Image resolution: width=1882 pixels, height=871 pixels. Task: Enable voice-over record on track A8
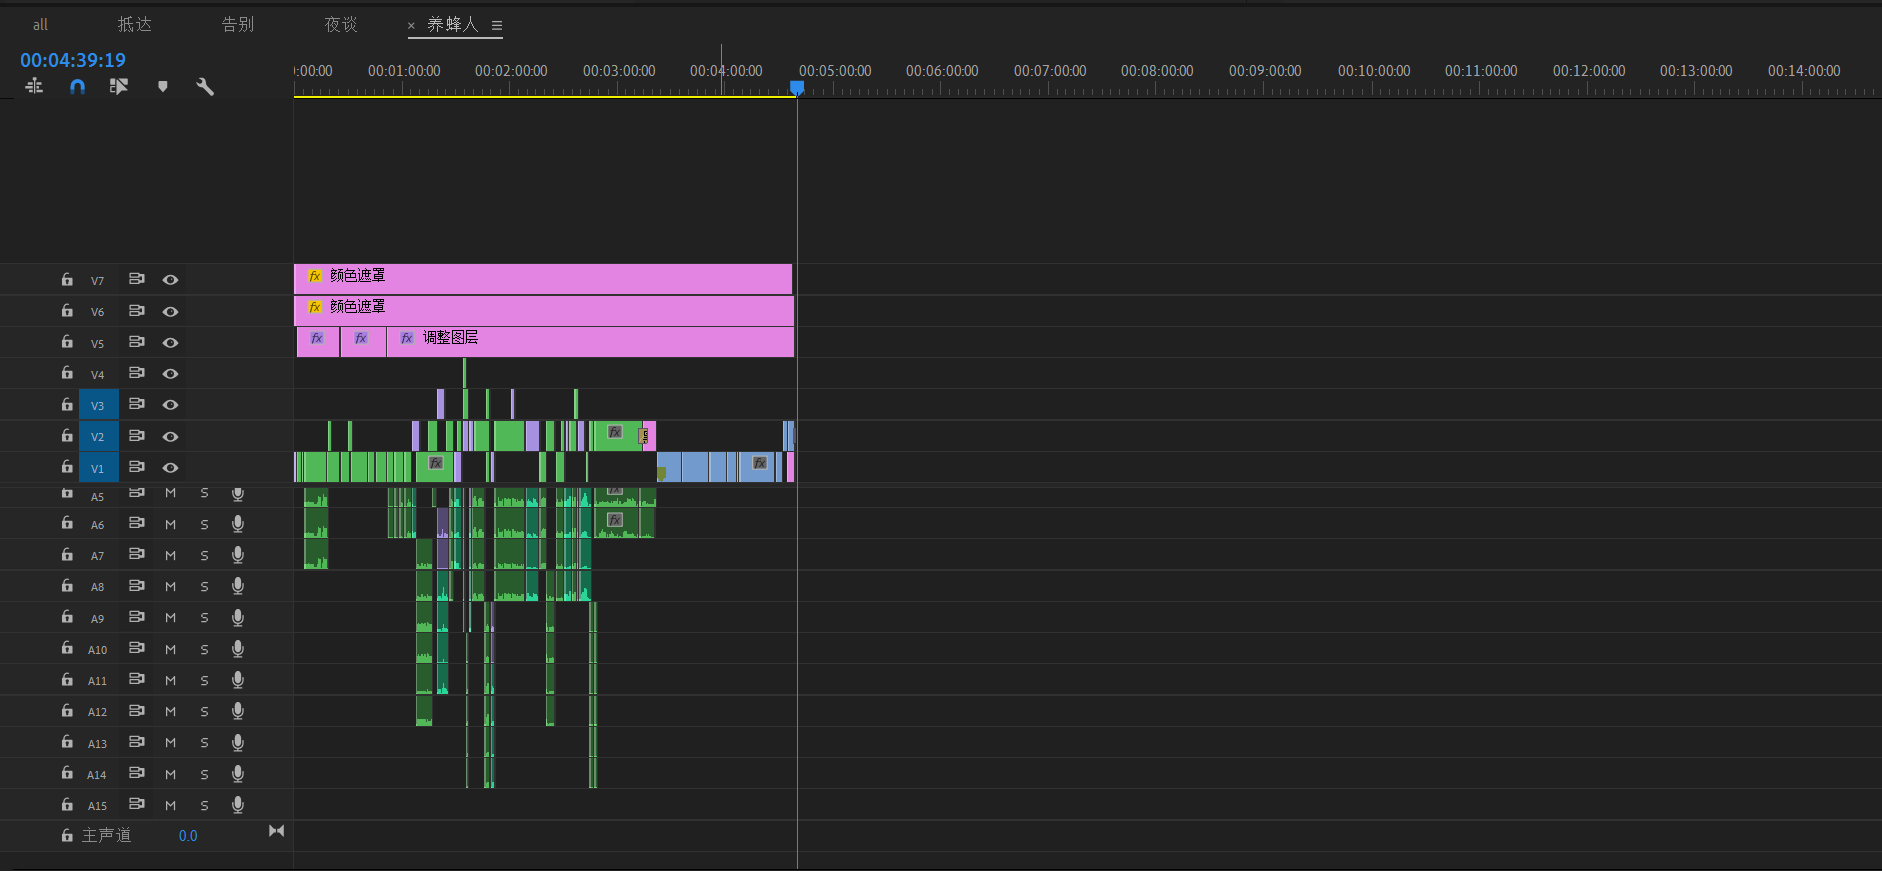pos(238,586)
